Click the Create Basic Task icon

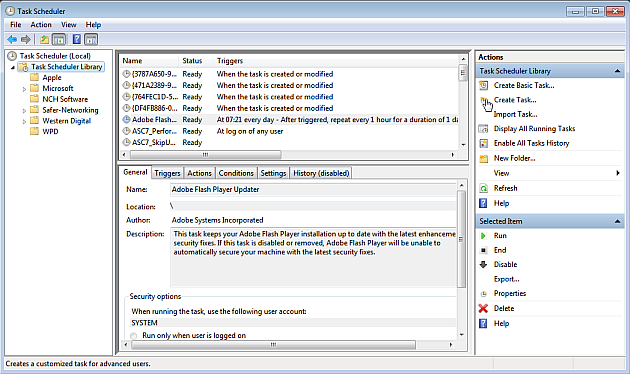(x=484, y=86)
